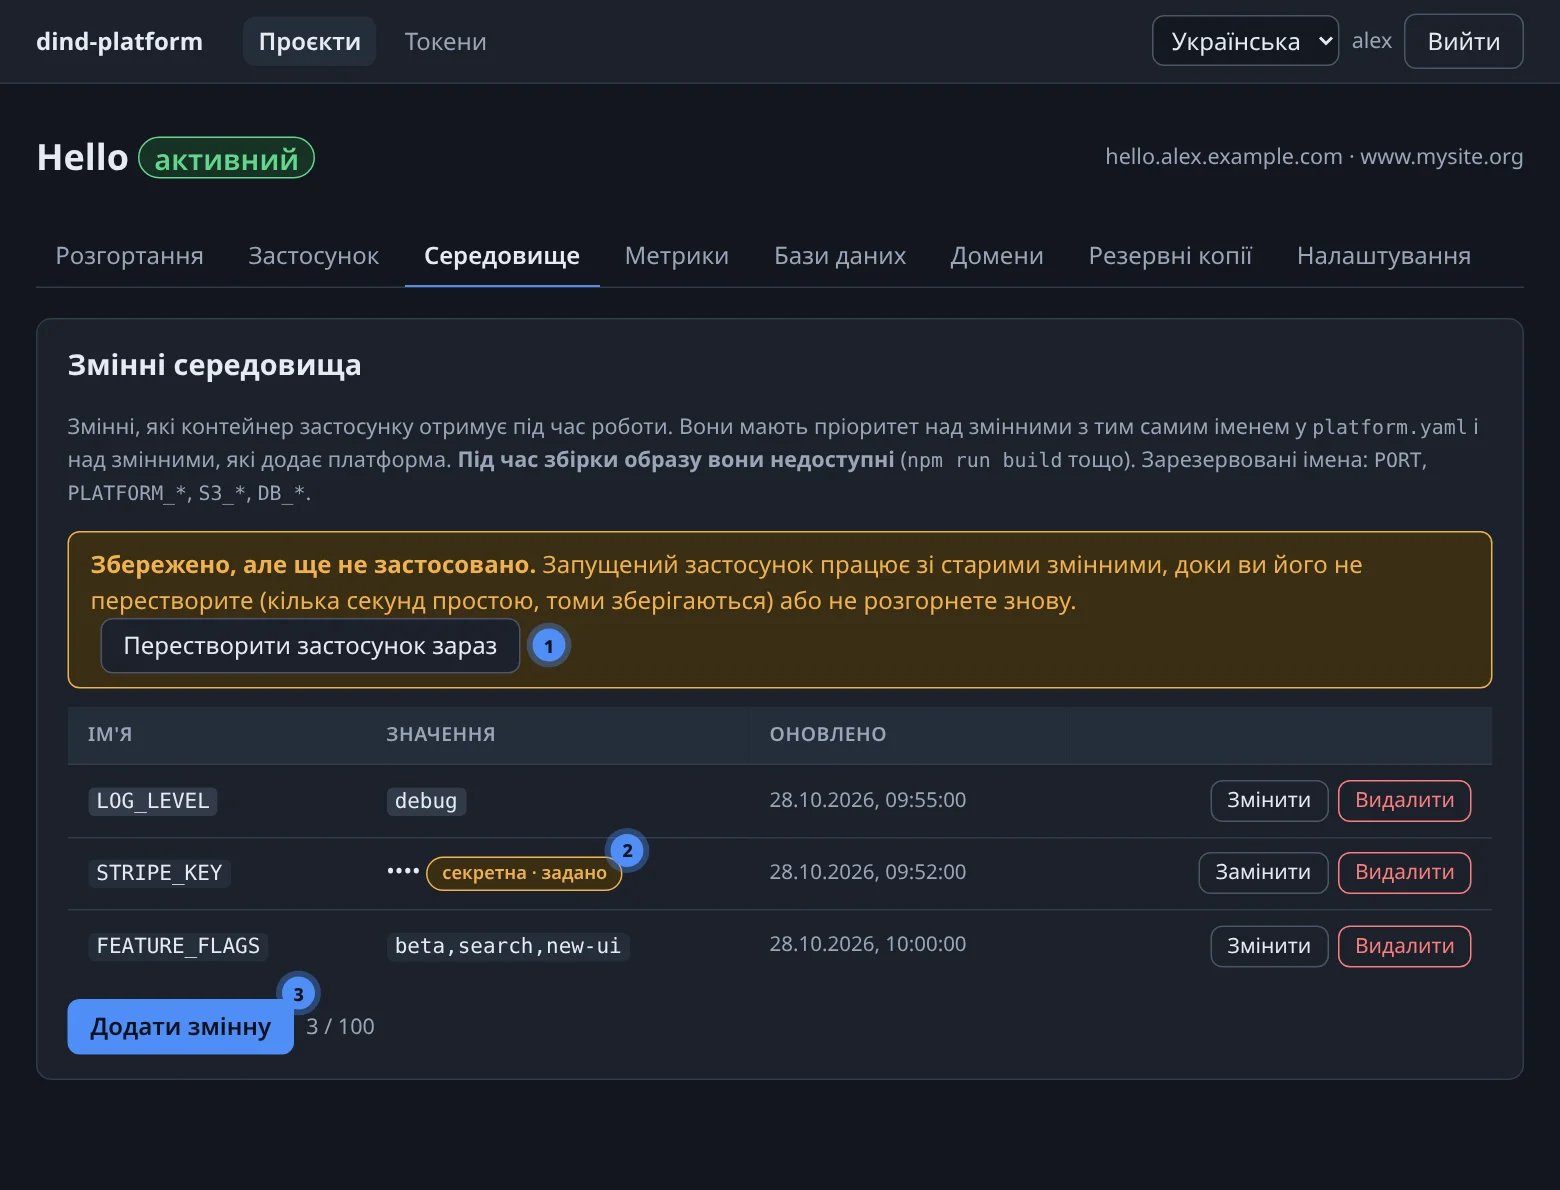Click the секретна · задано badge

click(524, 873)
